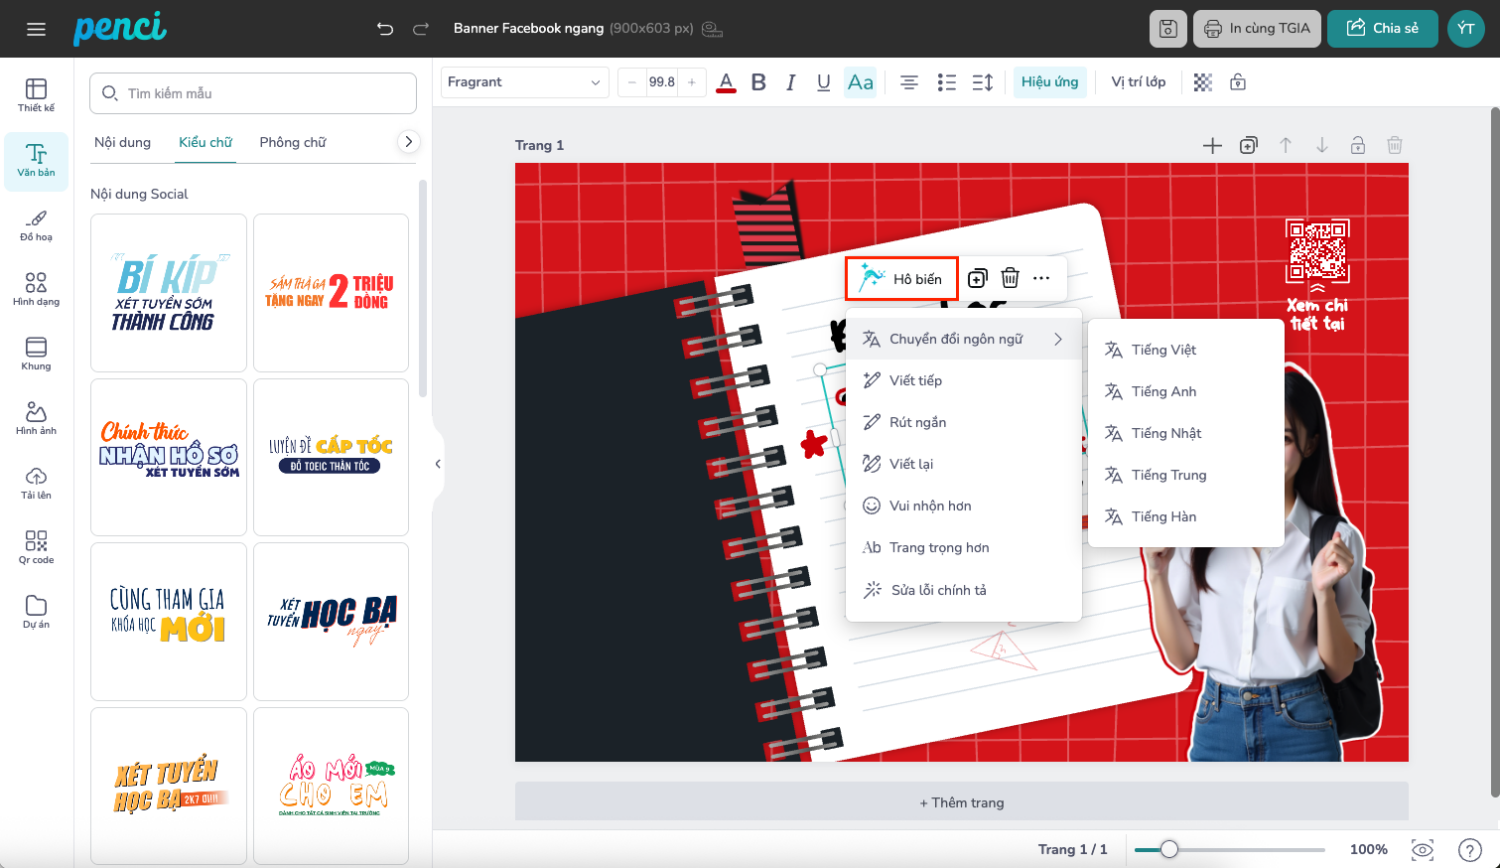Image resolution: width=1500 pixels, height=868 pixels.
Task: Click the text color A icon
Action: click(x=726, y=83)
